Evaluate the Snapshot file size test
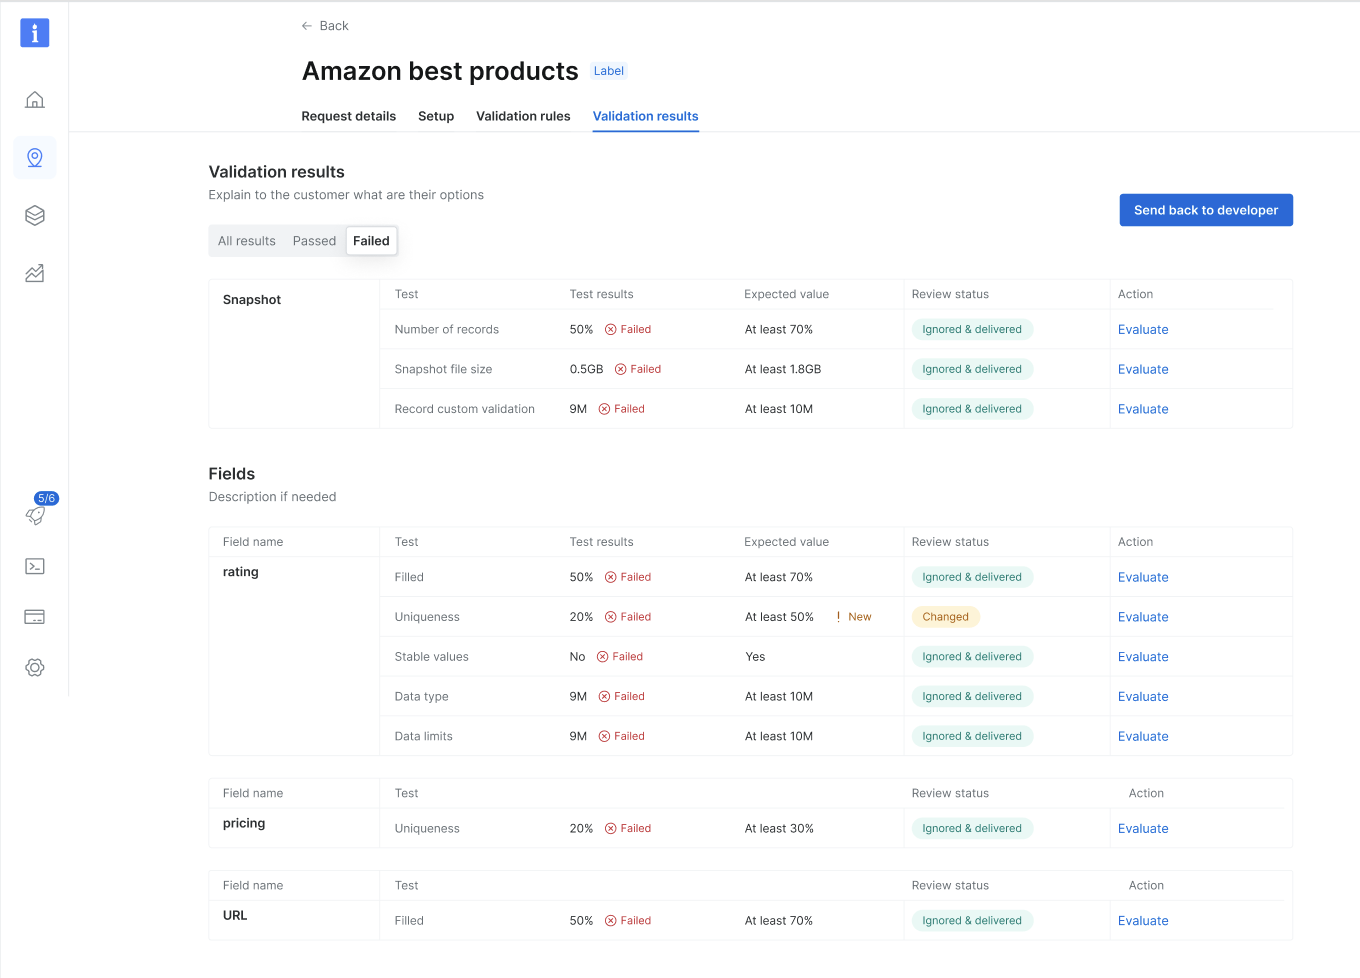Screen dimensions: 1360x978 click(1143, 369)
